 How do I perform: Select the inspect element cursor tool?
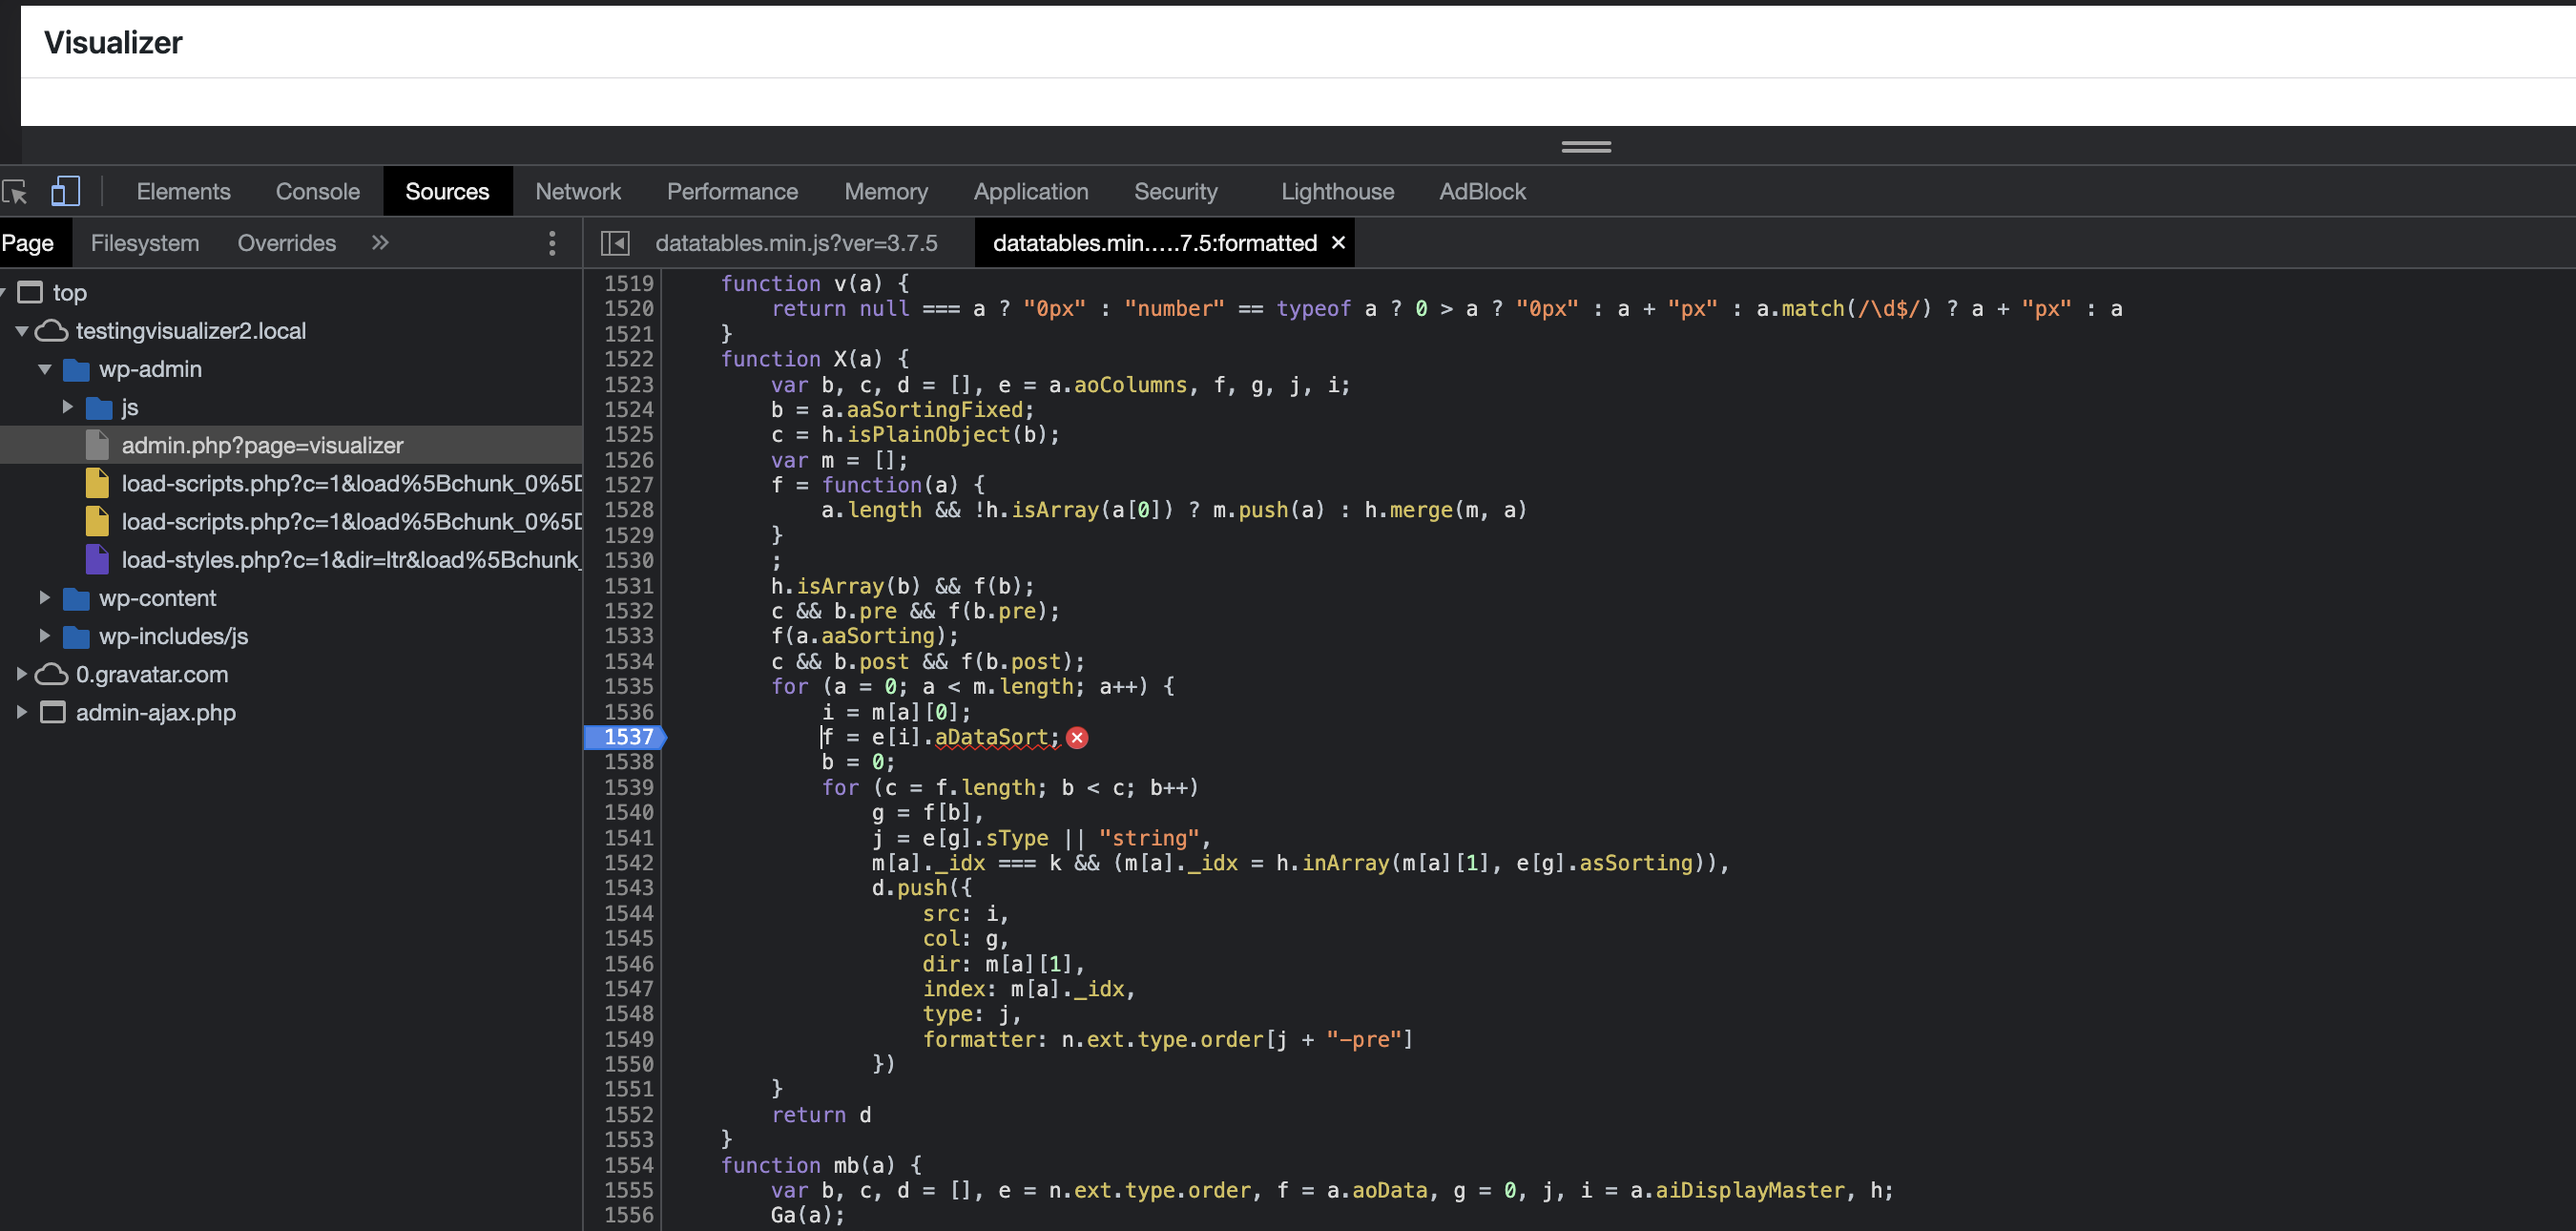click(x=17, y=191)
